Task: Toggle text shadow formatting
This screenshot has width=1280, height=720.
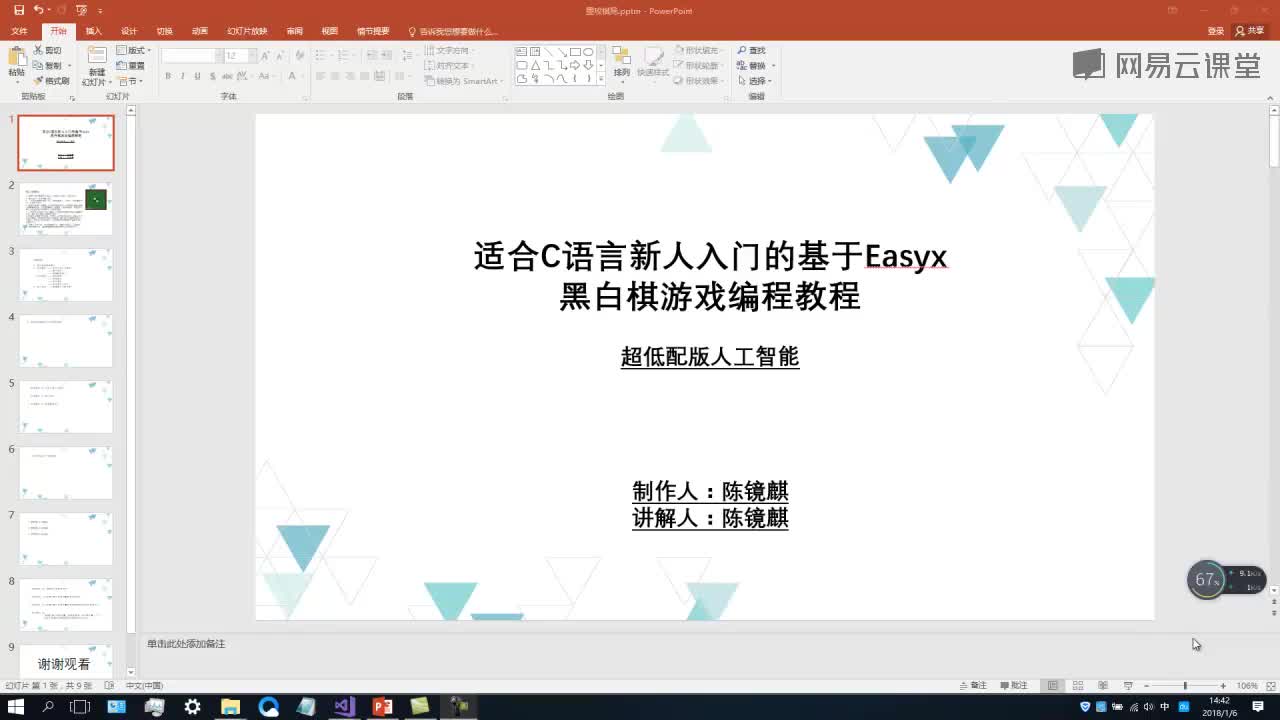Action: [x=212, y=76]
